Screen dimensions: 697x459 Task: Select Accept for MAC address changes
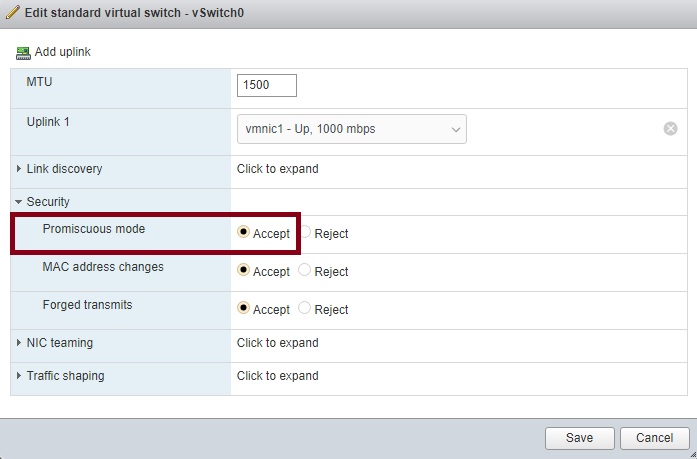point(244,270)
